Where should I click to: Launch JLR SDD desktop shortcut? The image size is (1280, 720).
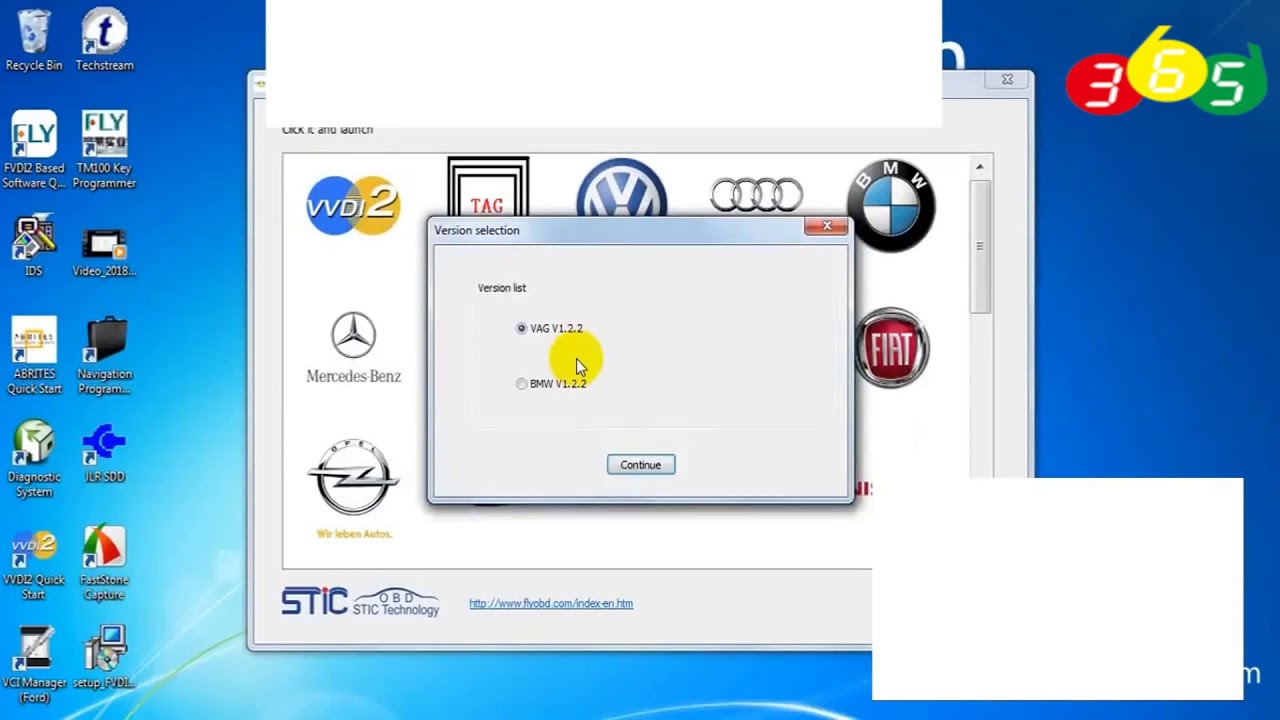(104, 453)
